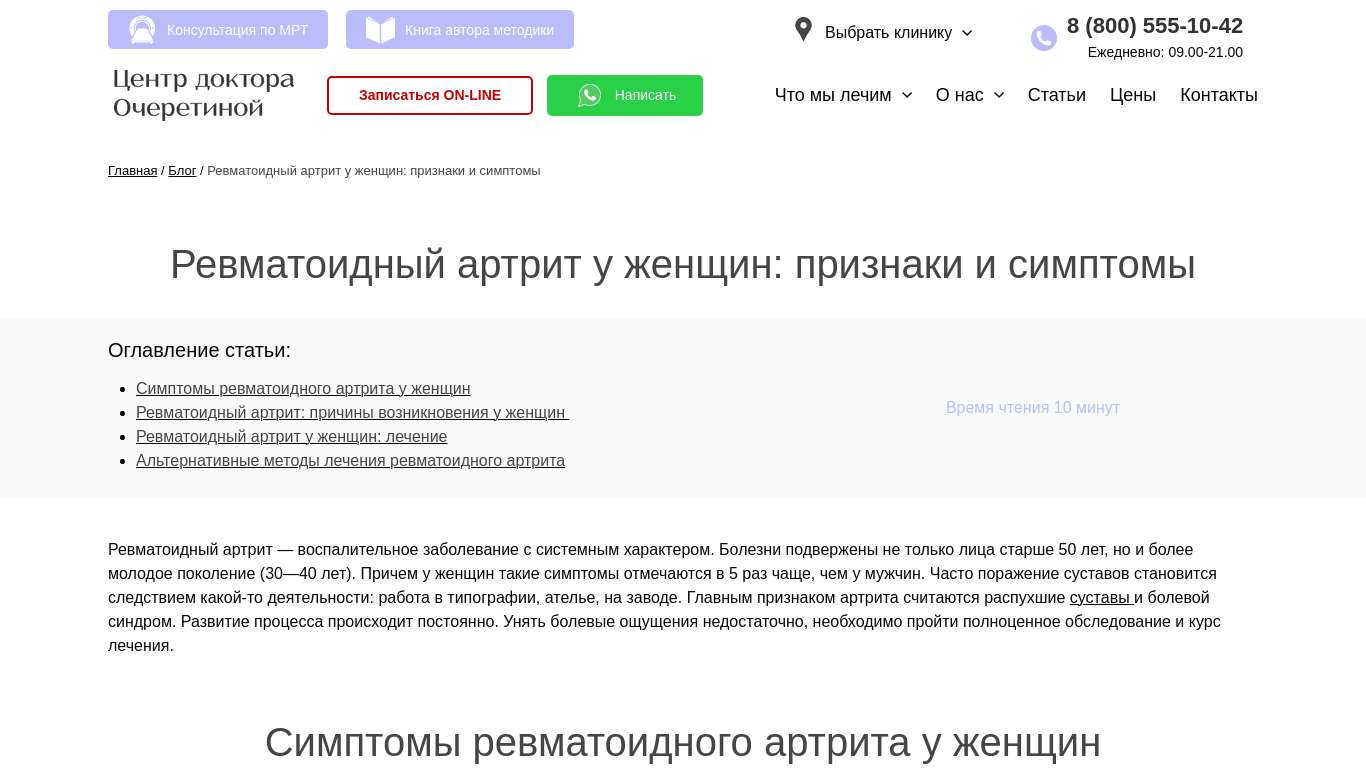Expand the Выбрать клинику dropdown
Screen dimensions: 1366x768
click(x=897, y=33)
